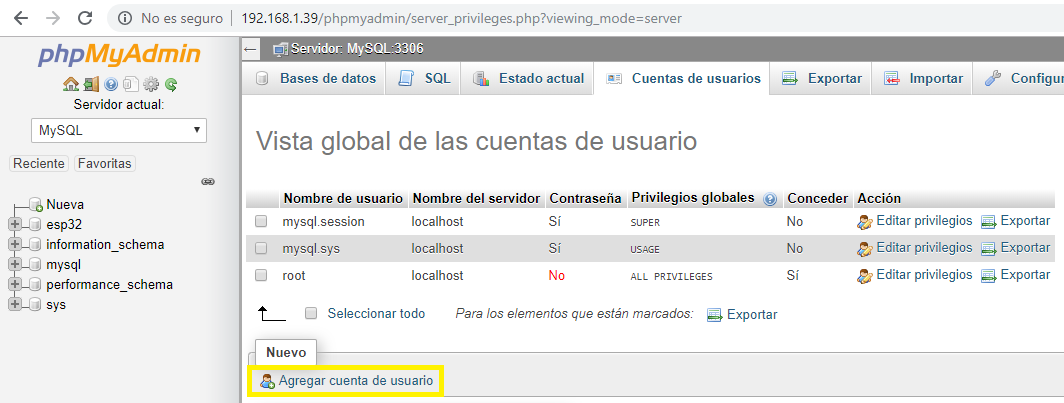This screenshot has height=403, width=1064.
Task: Go back with browser back arrow
Action: click(x=20, y=18)
